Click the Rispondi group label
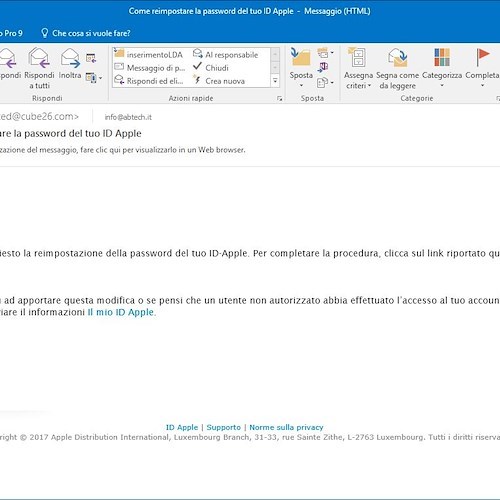 (x=47, y=98)
